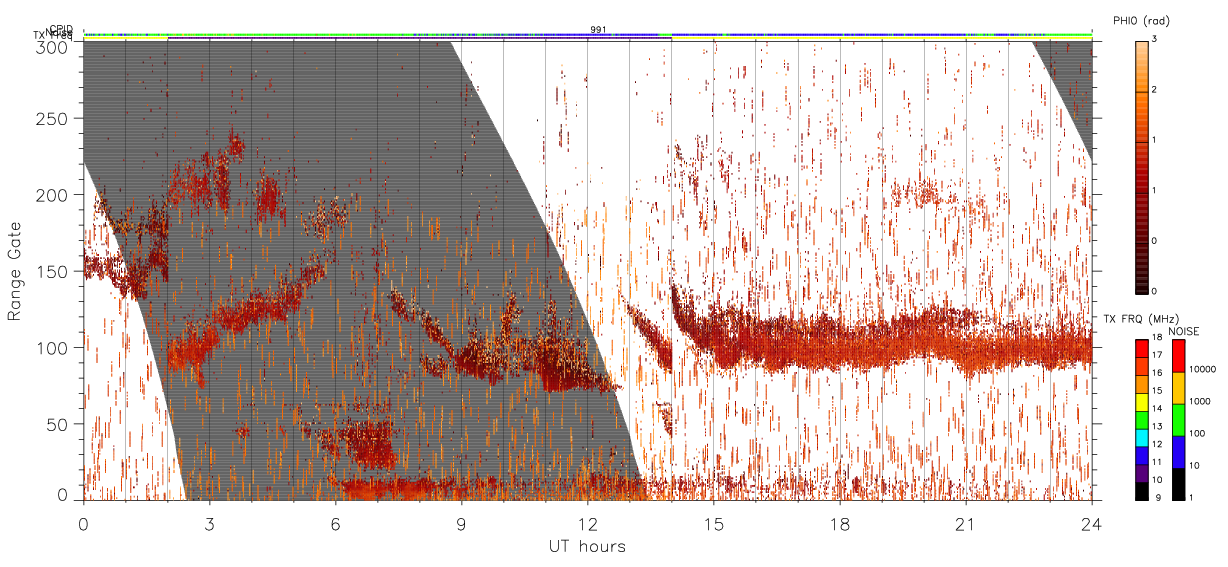Click the 'CPID' label above the plot
1228x567 pixels.
pos(60,29)
